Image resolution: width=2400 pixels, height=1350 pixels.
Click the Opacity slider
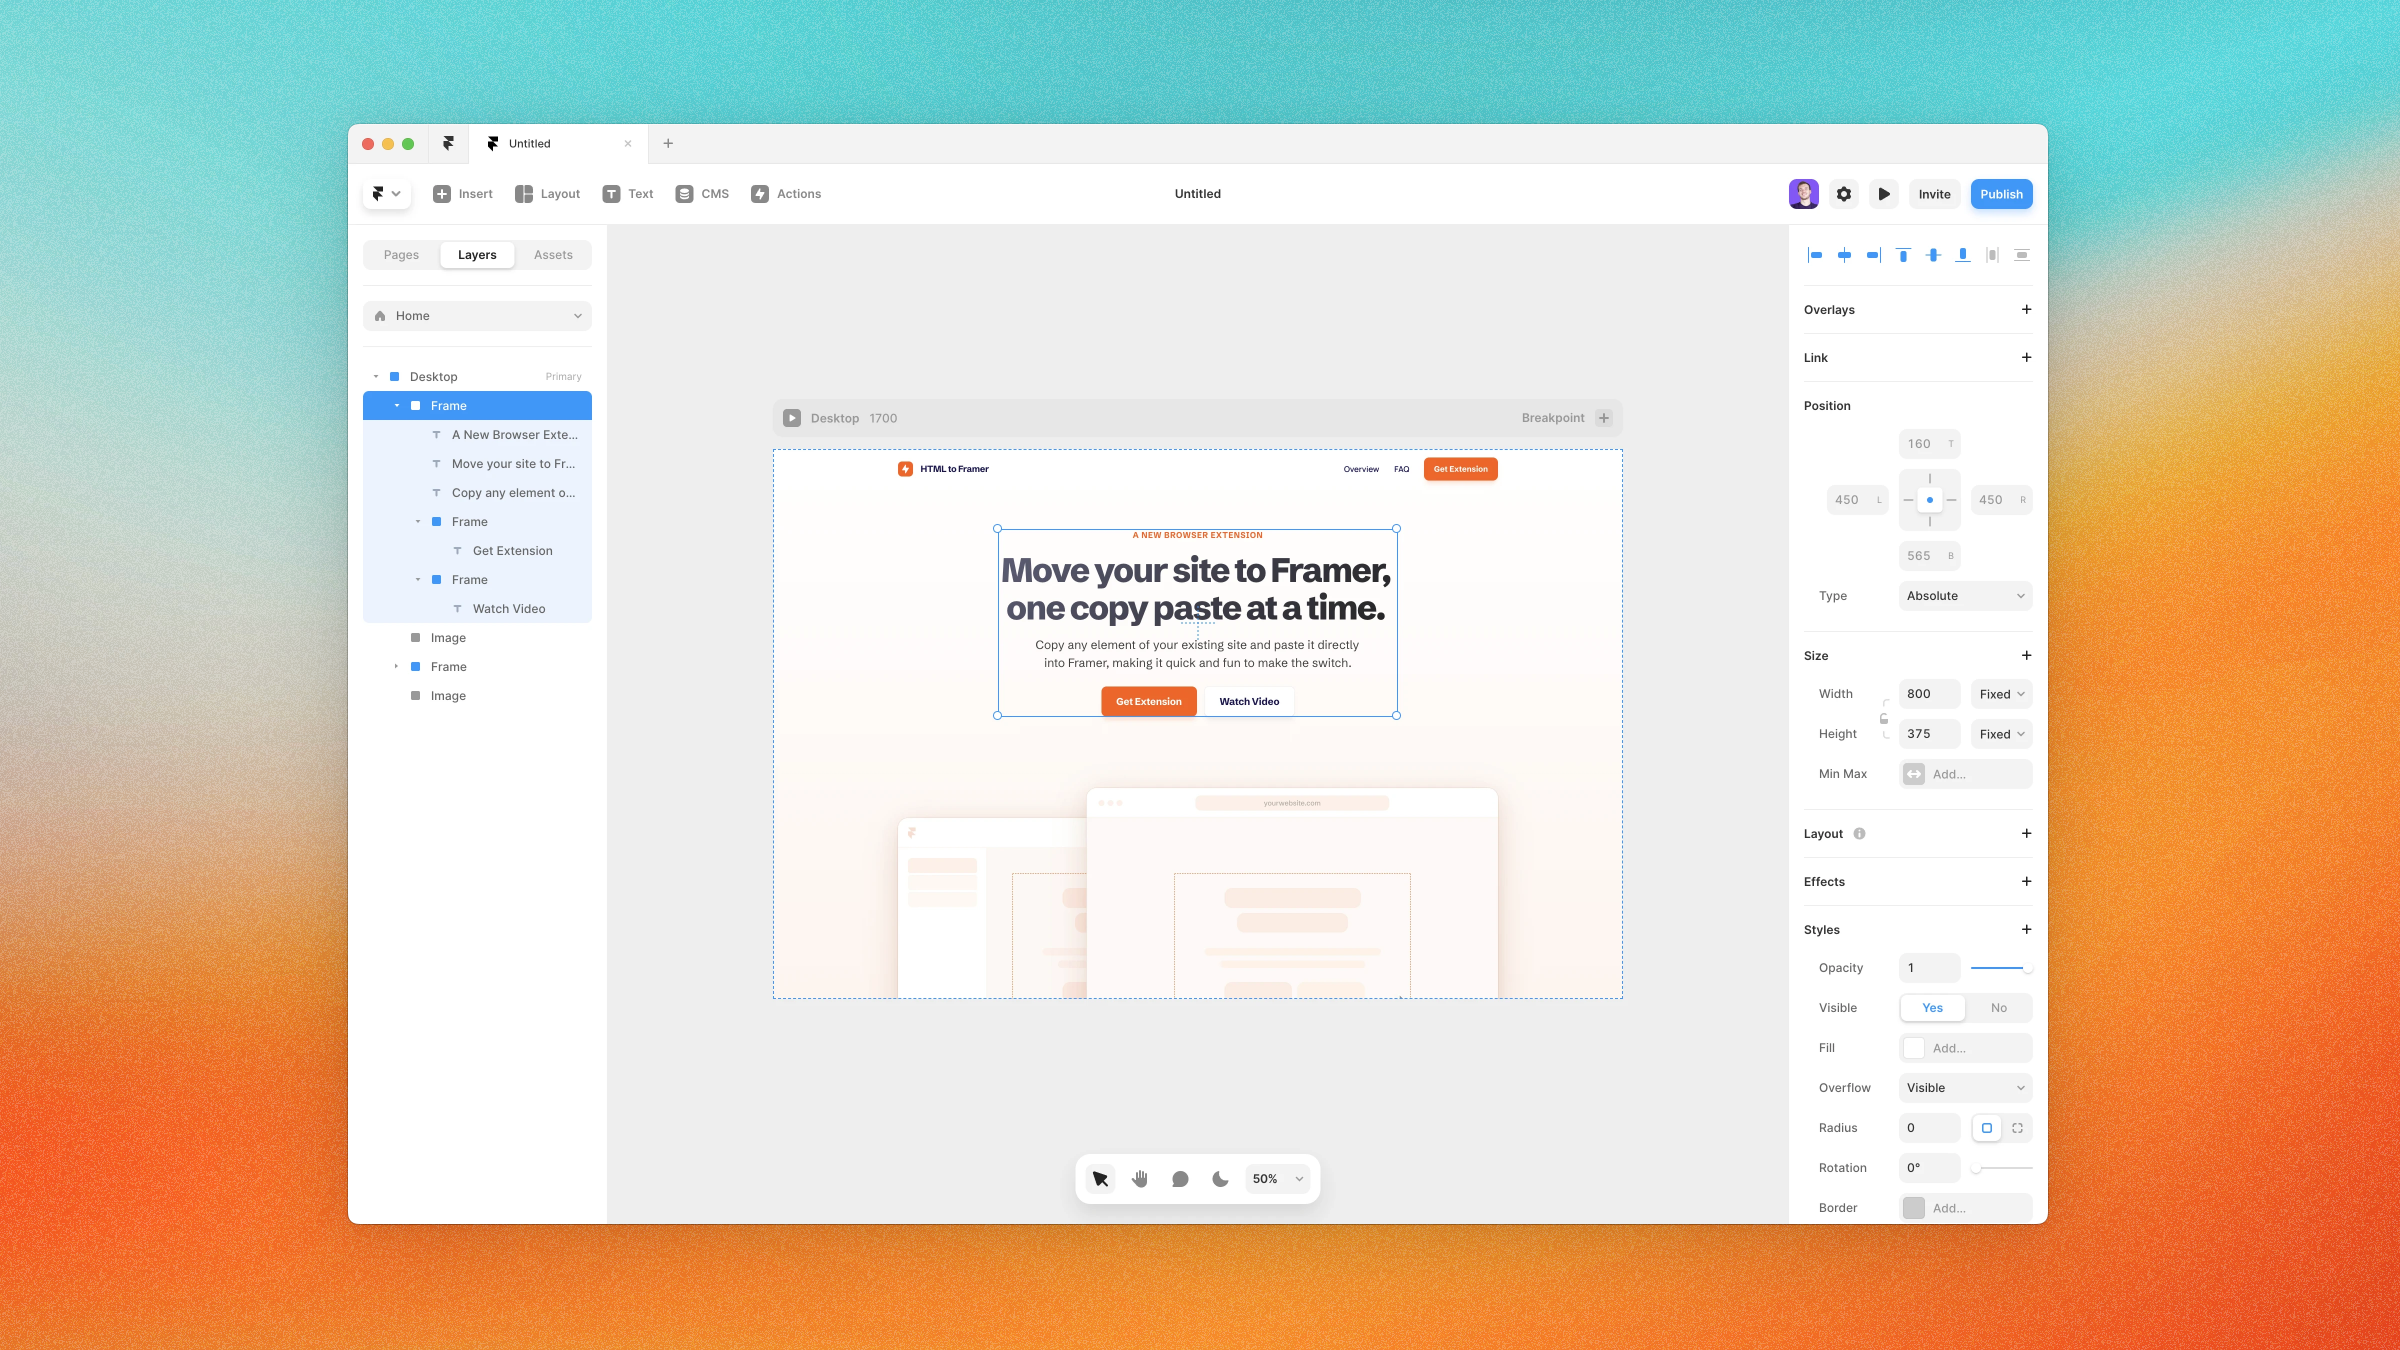pos(2001,968)
